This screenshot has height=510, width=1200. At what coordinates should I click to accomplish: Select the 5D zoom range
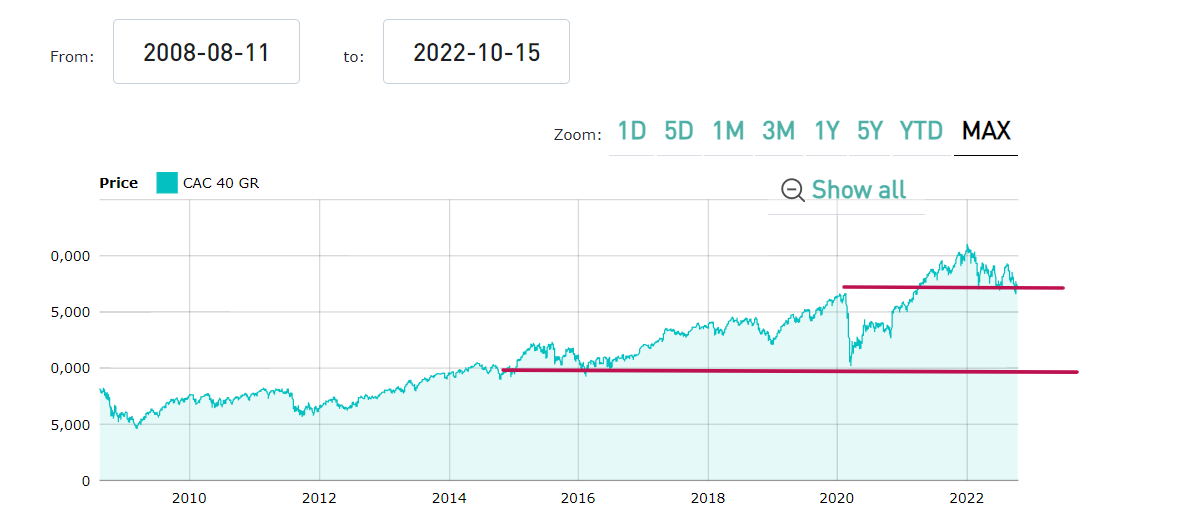pos(679,131)
